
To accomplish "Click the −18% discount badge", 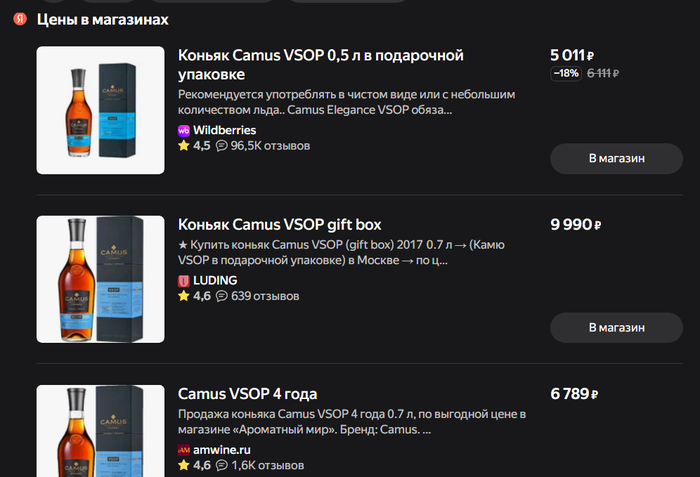I will 566,73.
